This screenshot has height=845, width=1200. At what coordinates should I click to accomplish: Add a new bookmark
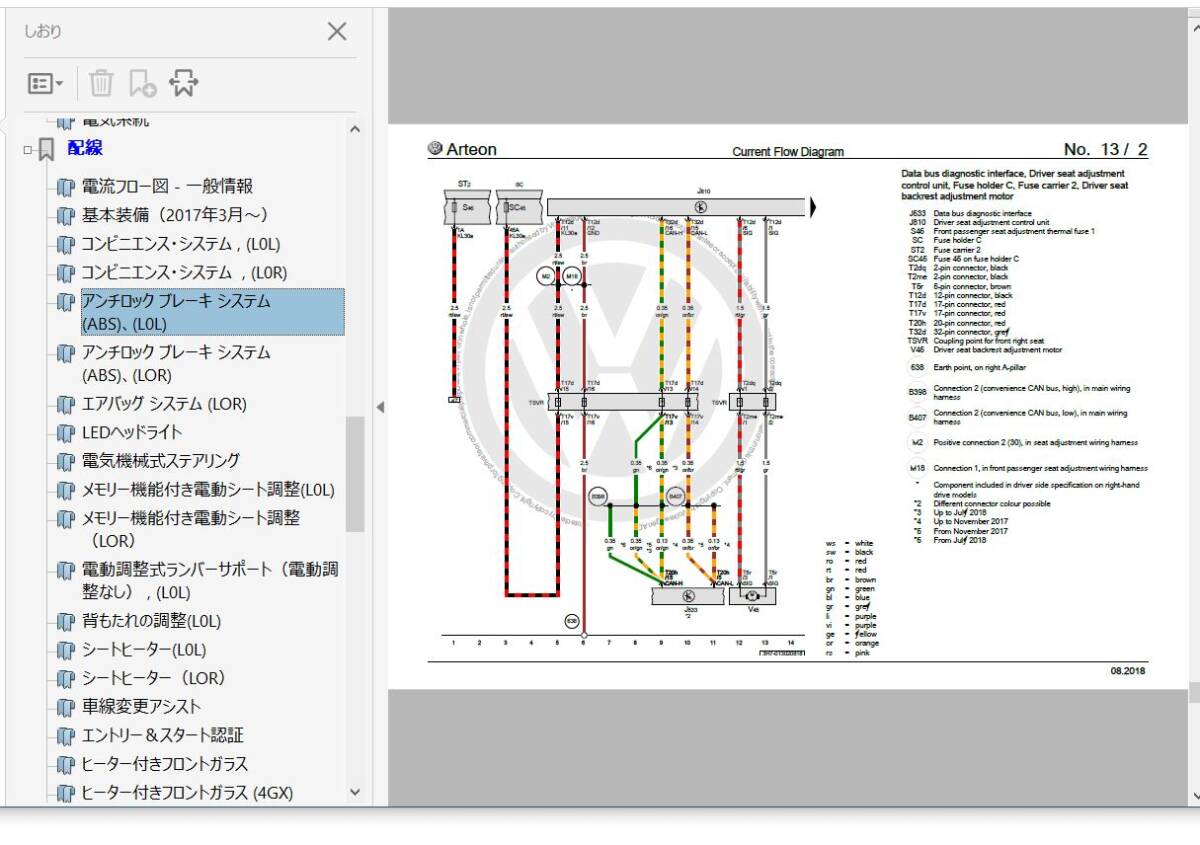coord(142,84)
